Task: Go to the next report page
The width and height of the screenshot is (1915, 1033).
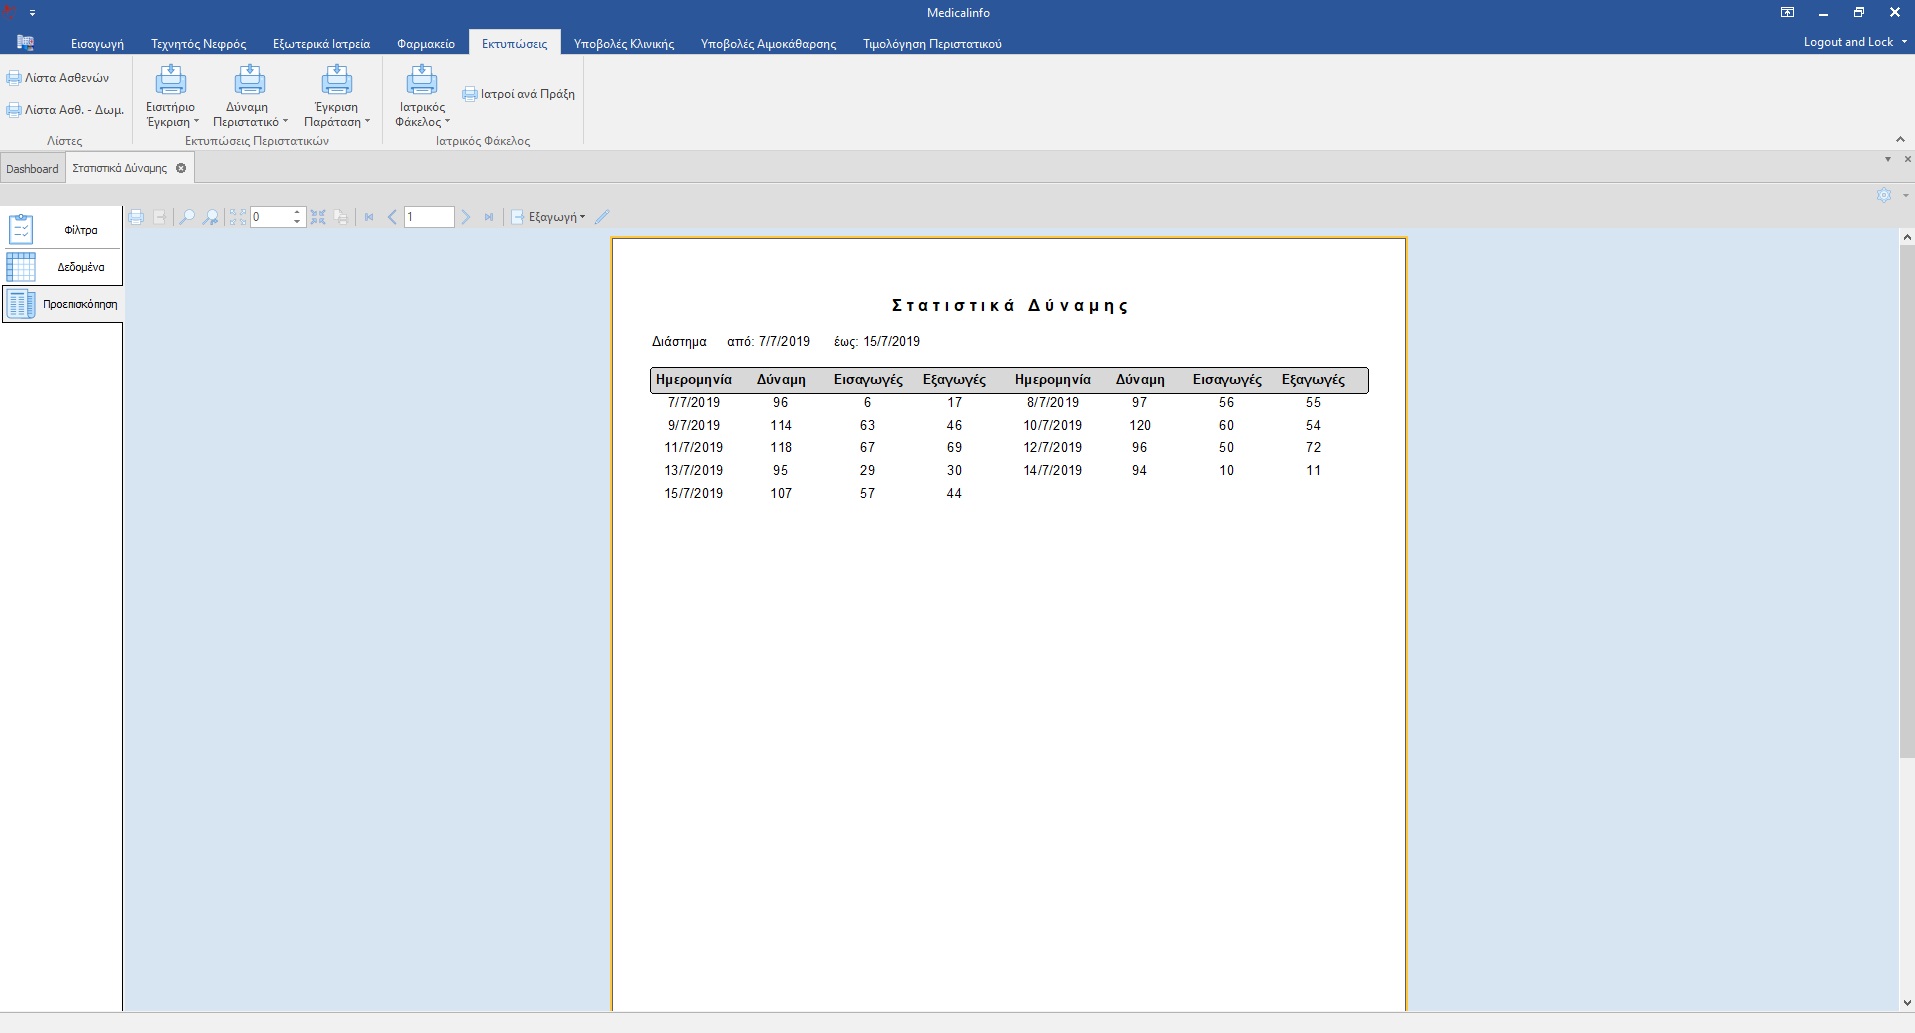Action: 466,217
